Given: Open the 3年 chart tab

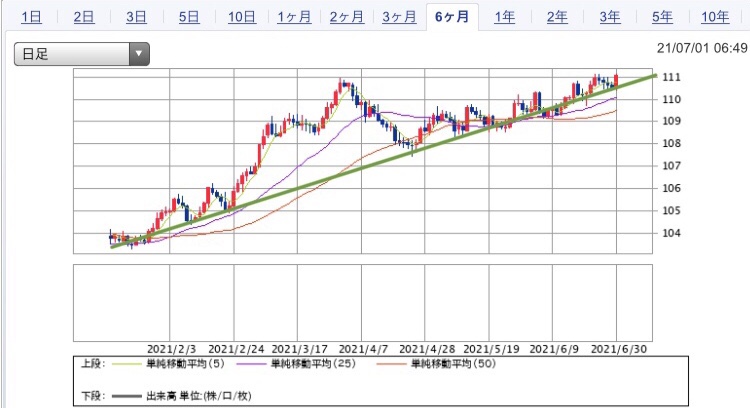Looking at the screenshot, I should [x=609, y=17].
